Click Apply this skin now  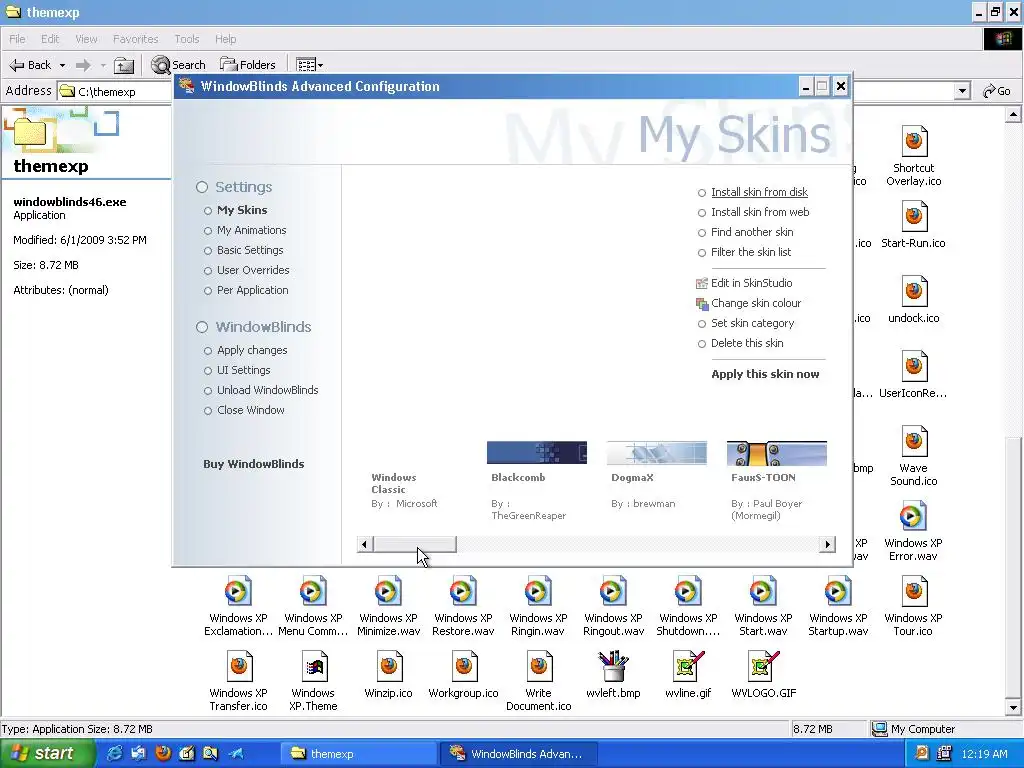pos(765,374)
